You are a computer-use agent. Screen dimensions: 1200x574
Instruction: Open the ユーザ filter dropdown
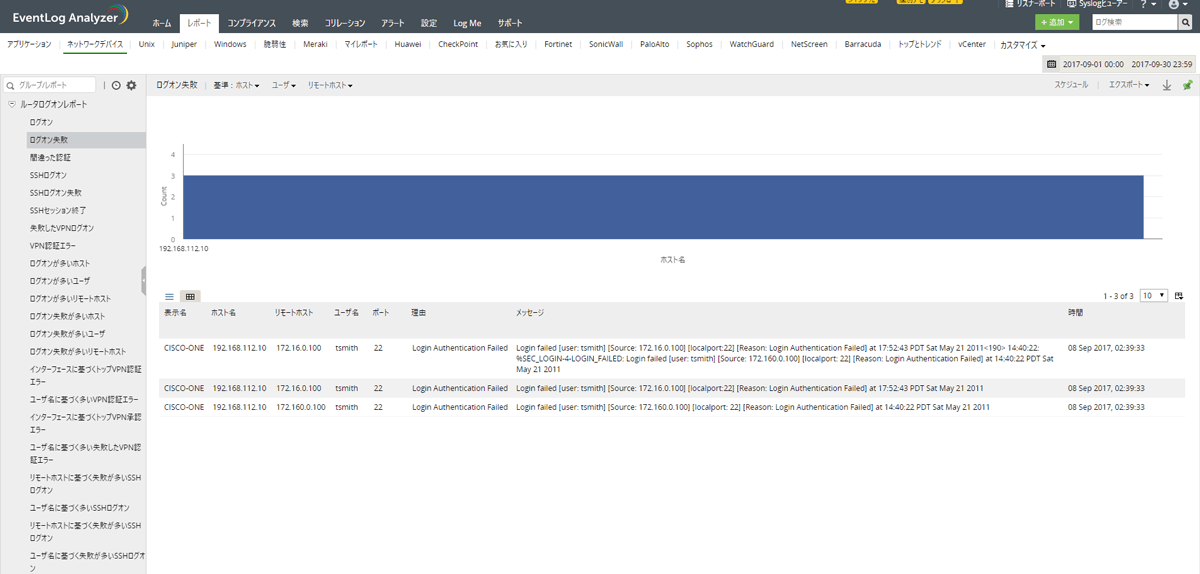click(284, 86)
